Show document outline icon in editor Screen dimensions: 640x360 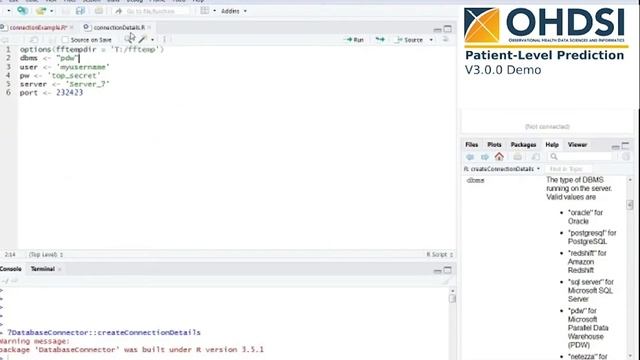coord(445,40)
